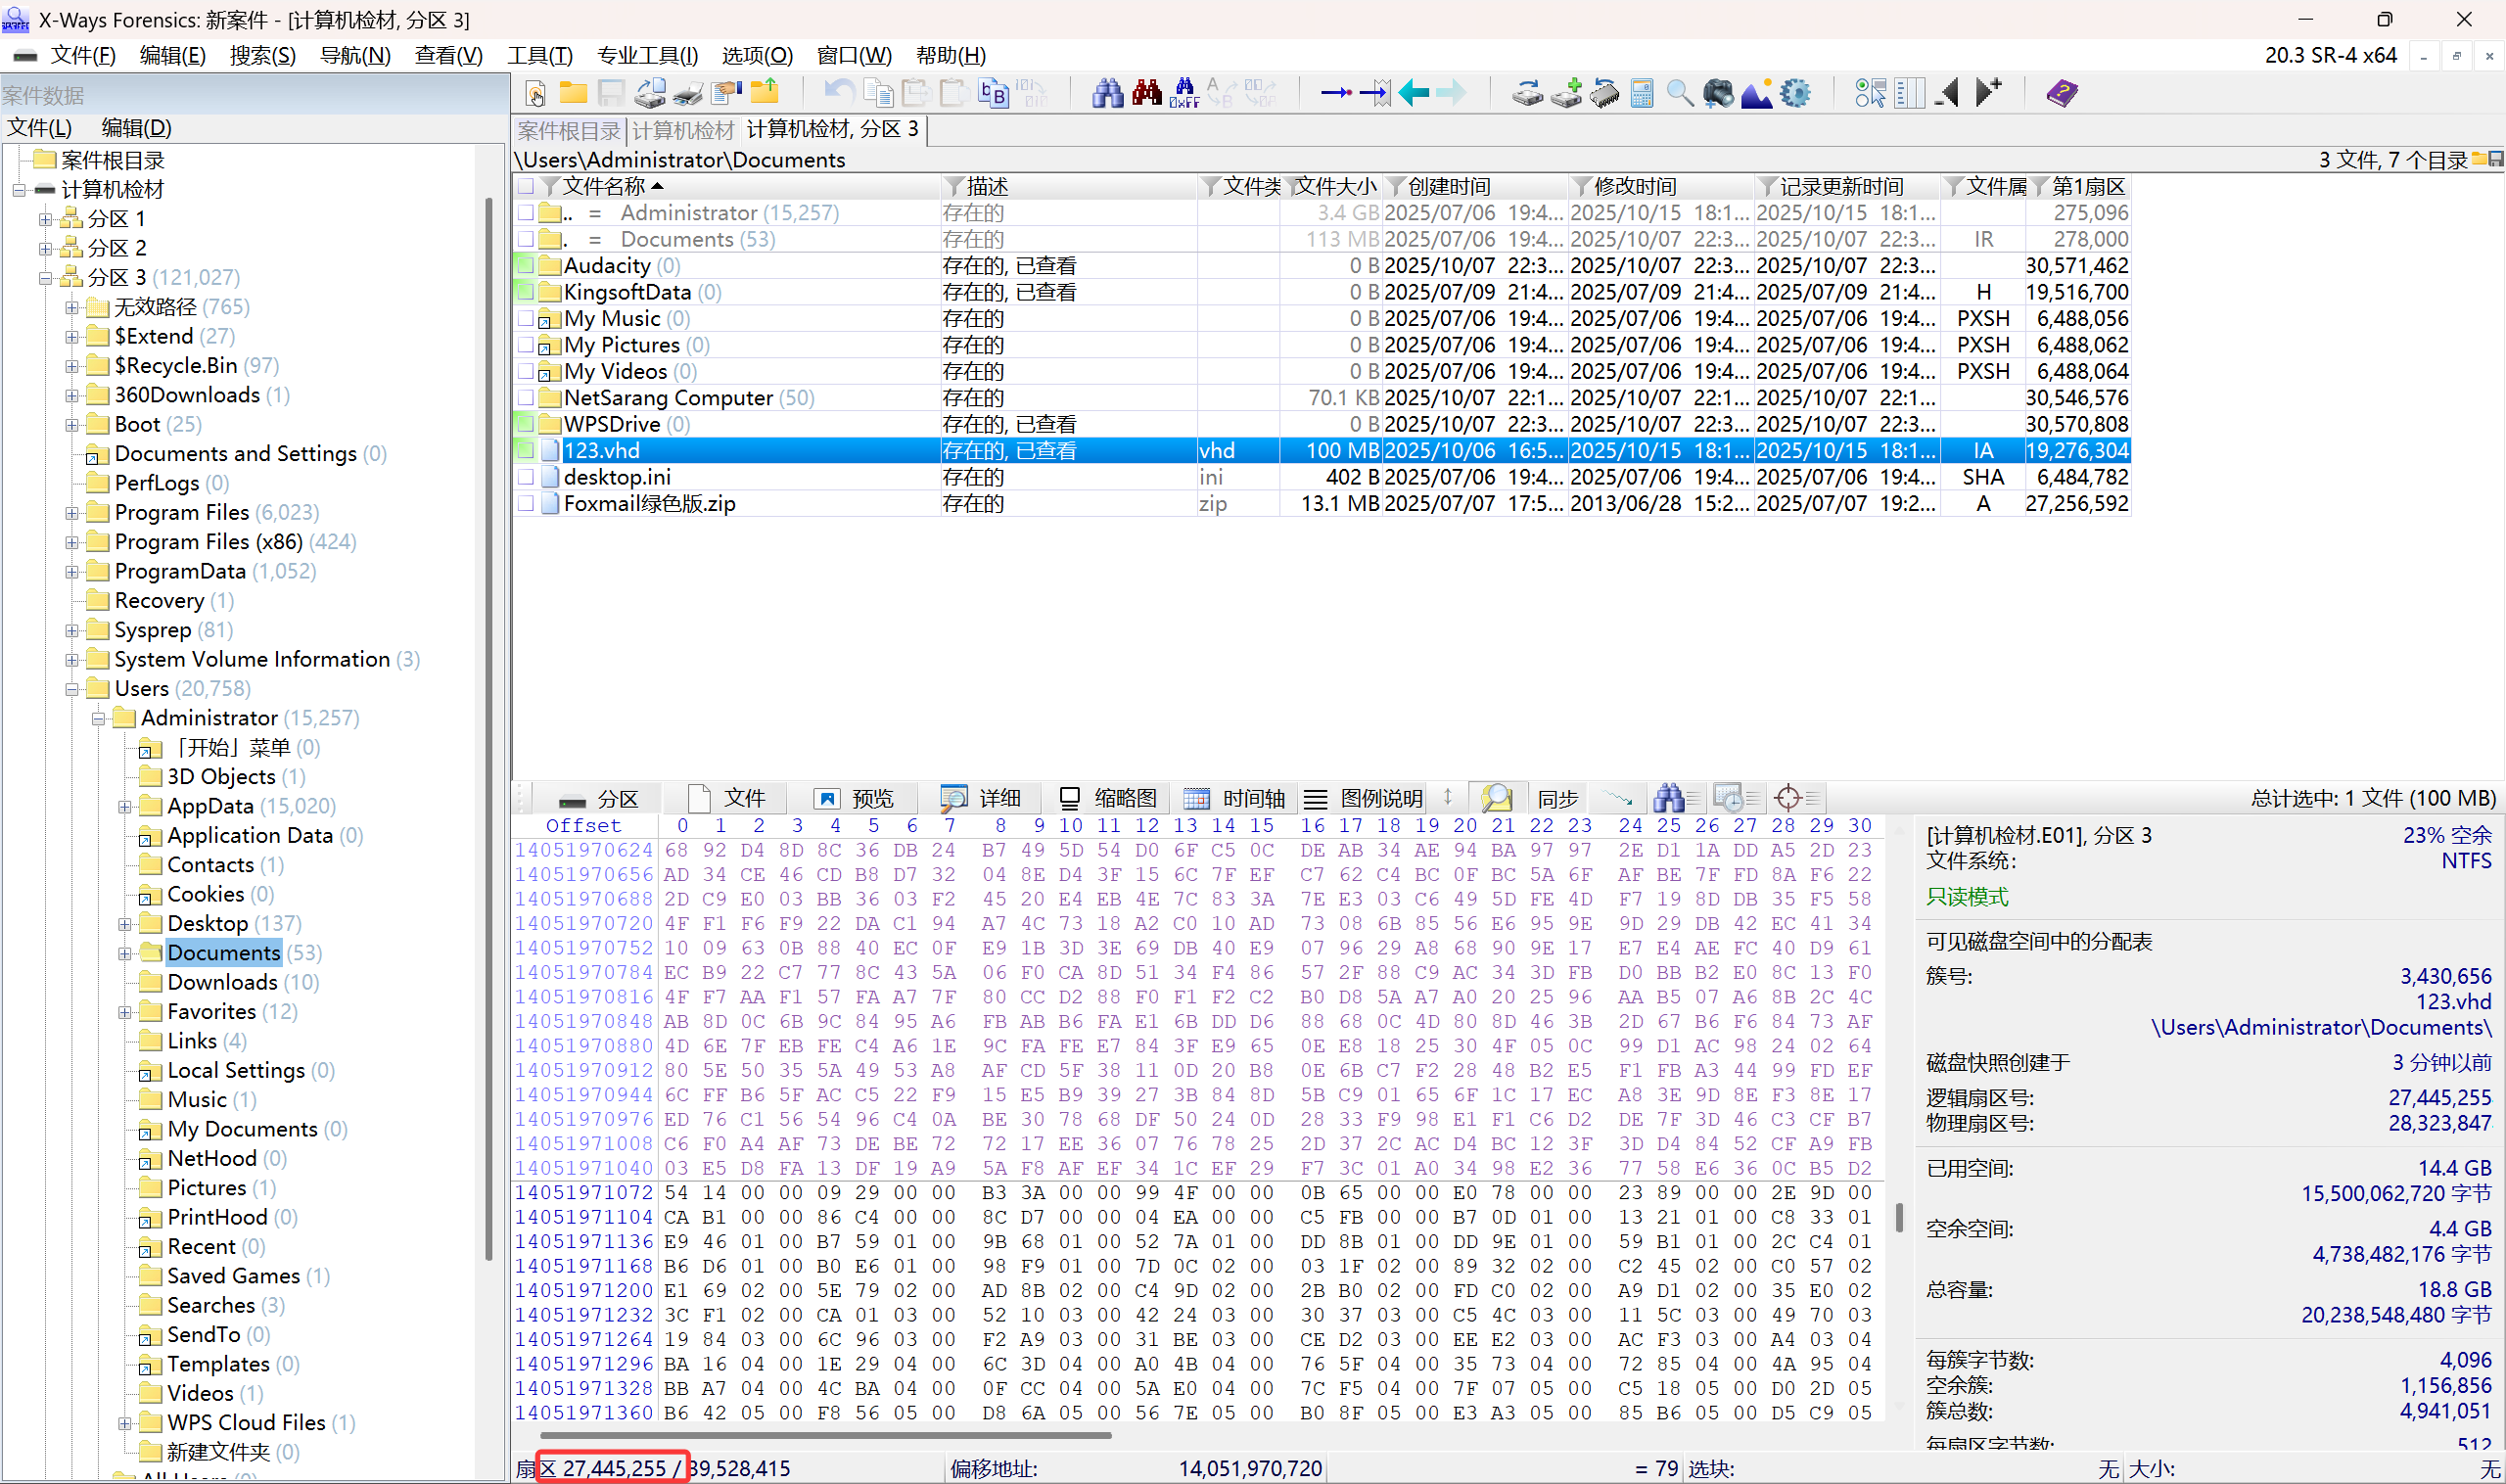Open the options gear icon

(x=1795, y=93)
